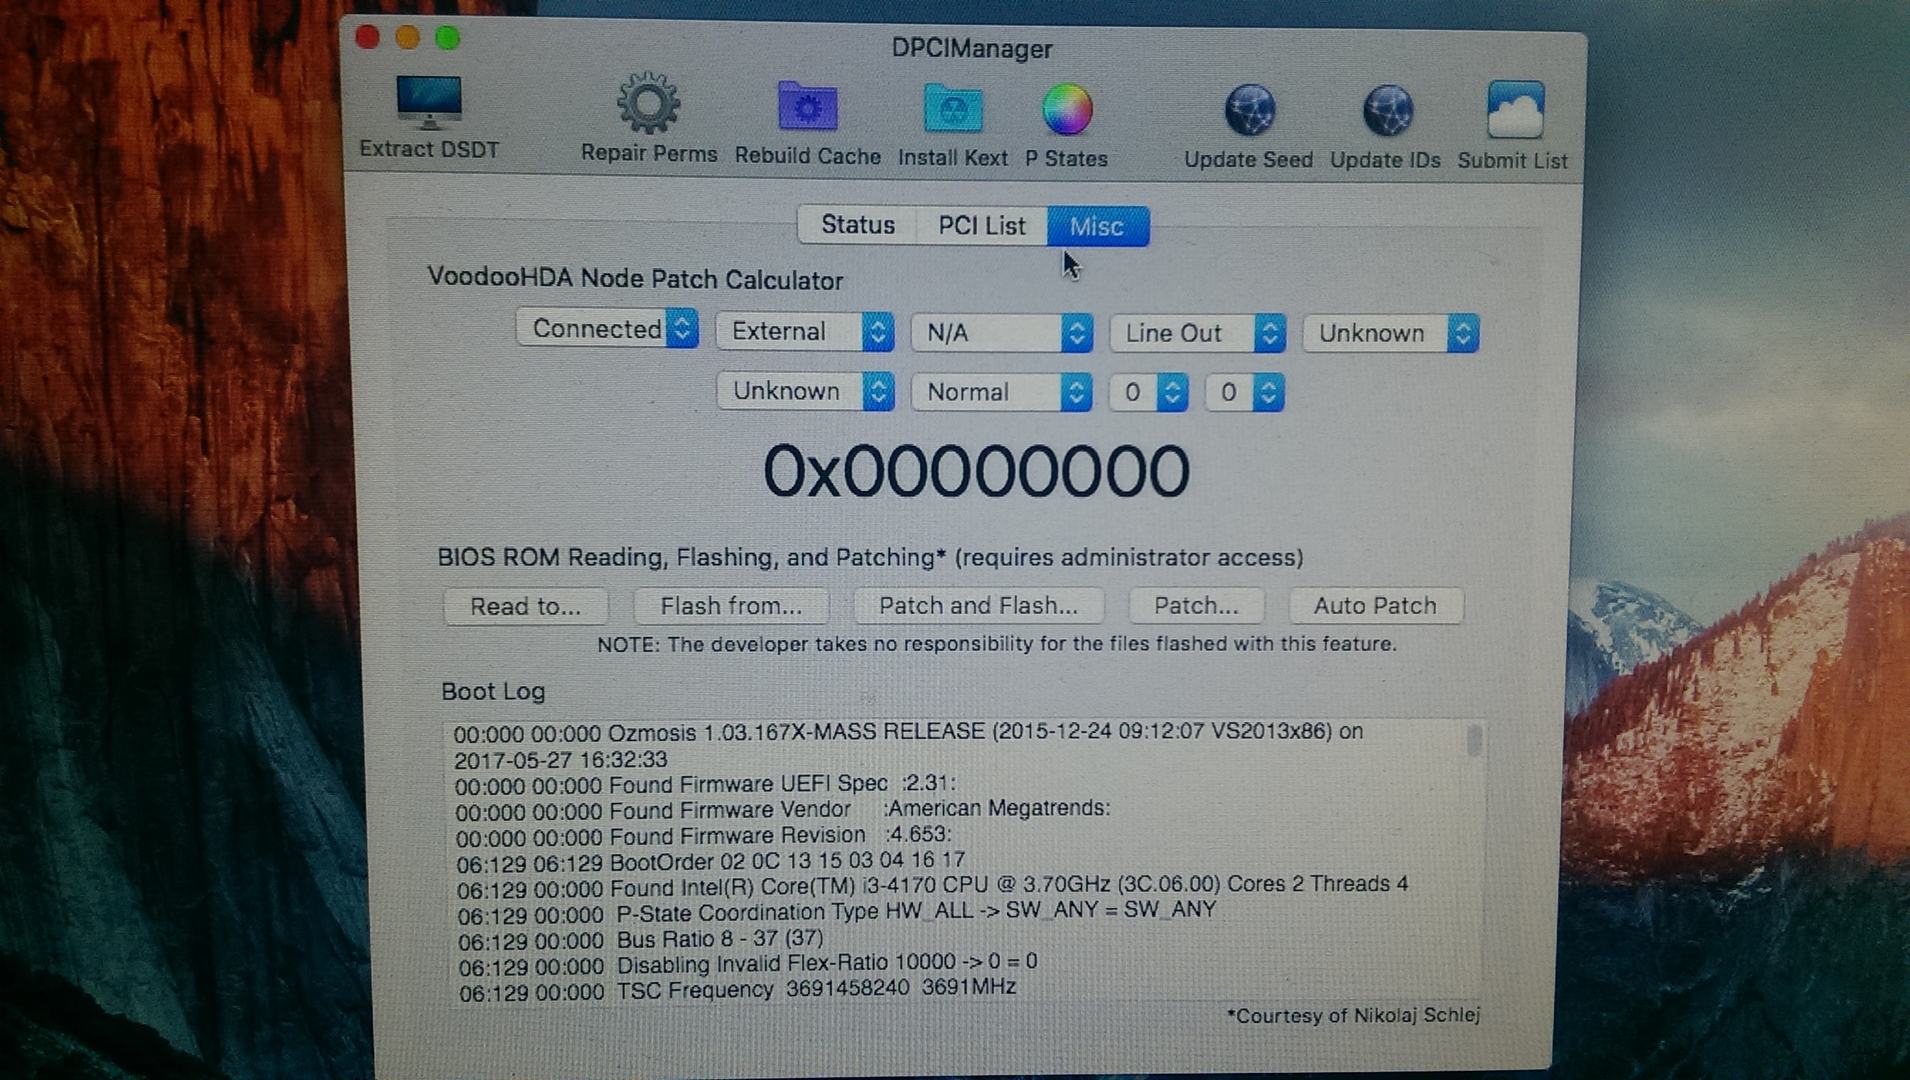Open the Unknown dropdown beside Normal
Screen dimensions: 1910x1080
(x=805, y=391)
